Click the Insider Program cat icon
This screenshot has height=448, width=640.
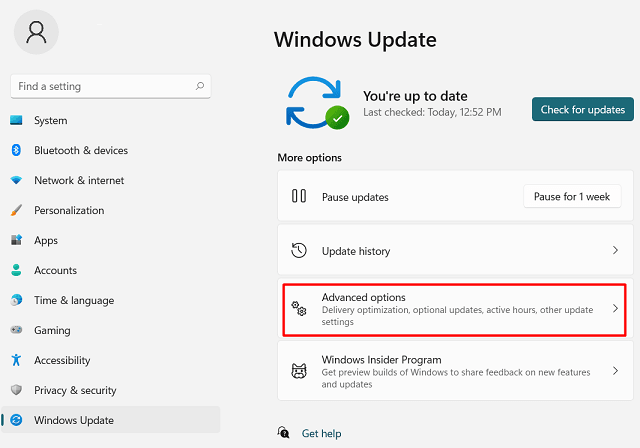[299, 371]
